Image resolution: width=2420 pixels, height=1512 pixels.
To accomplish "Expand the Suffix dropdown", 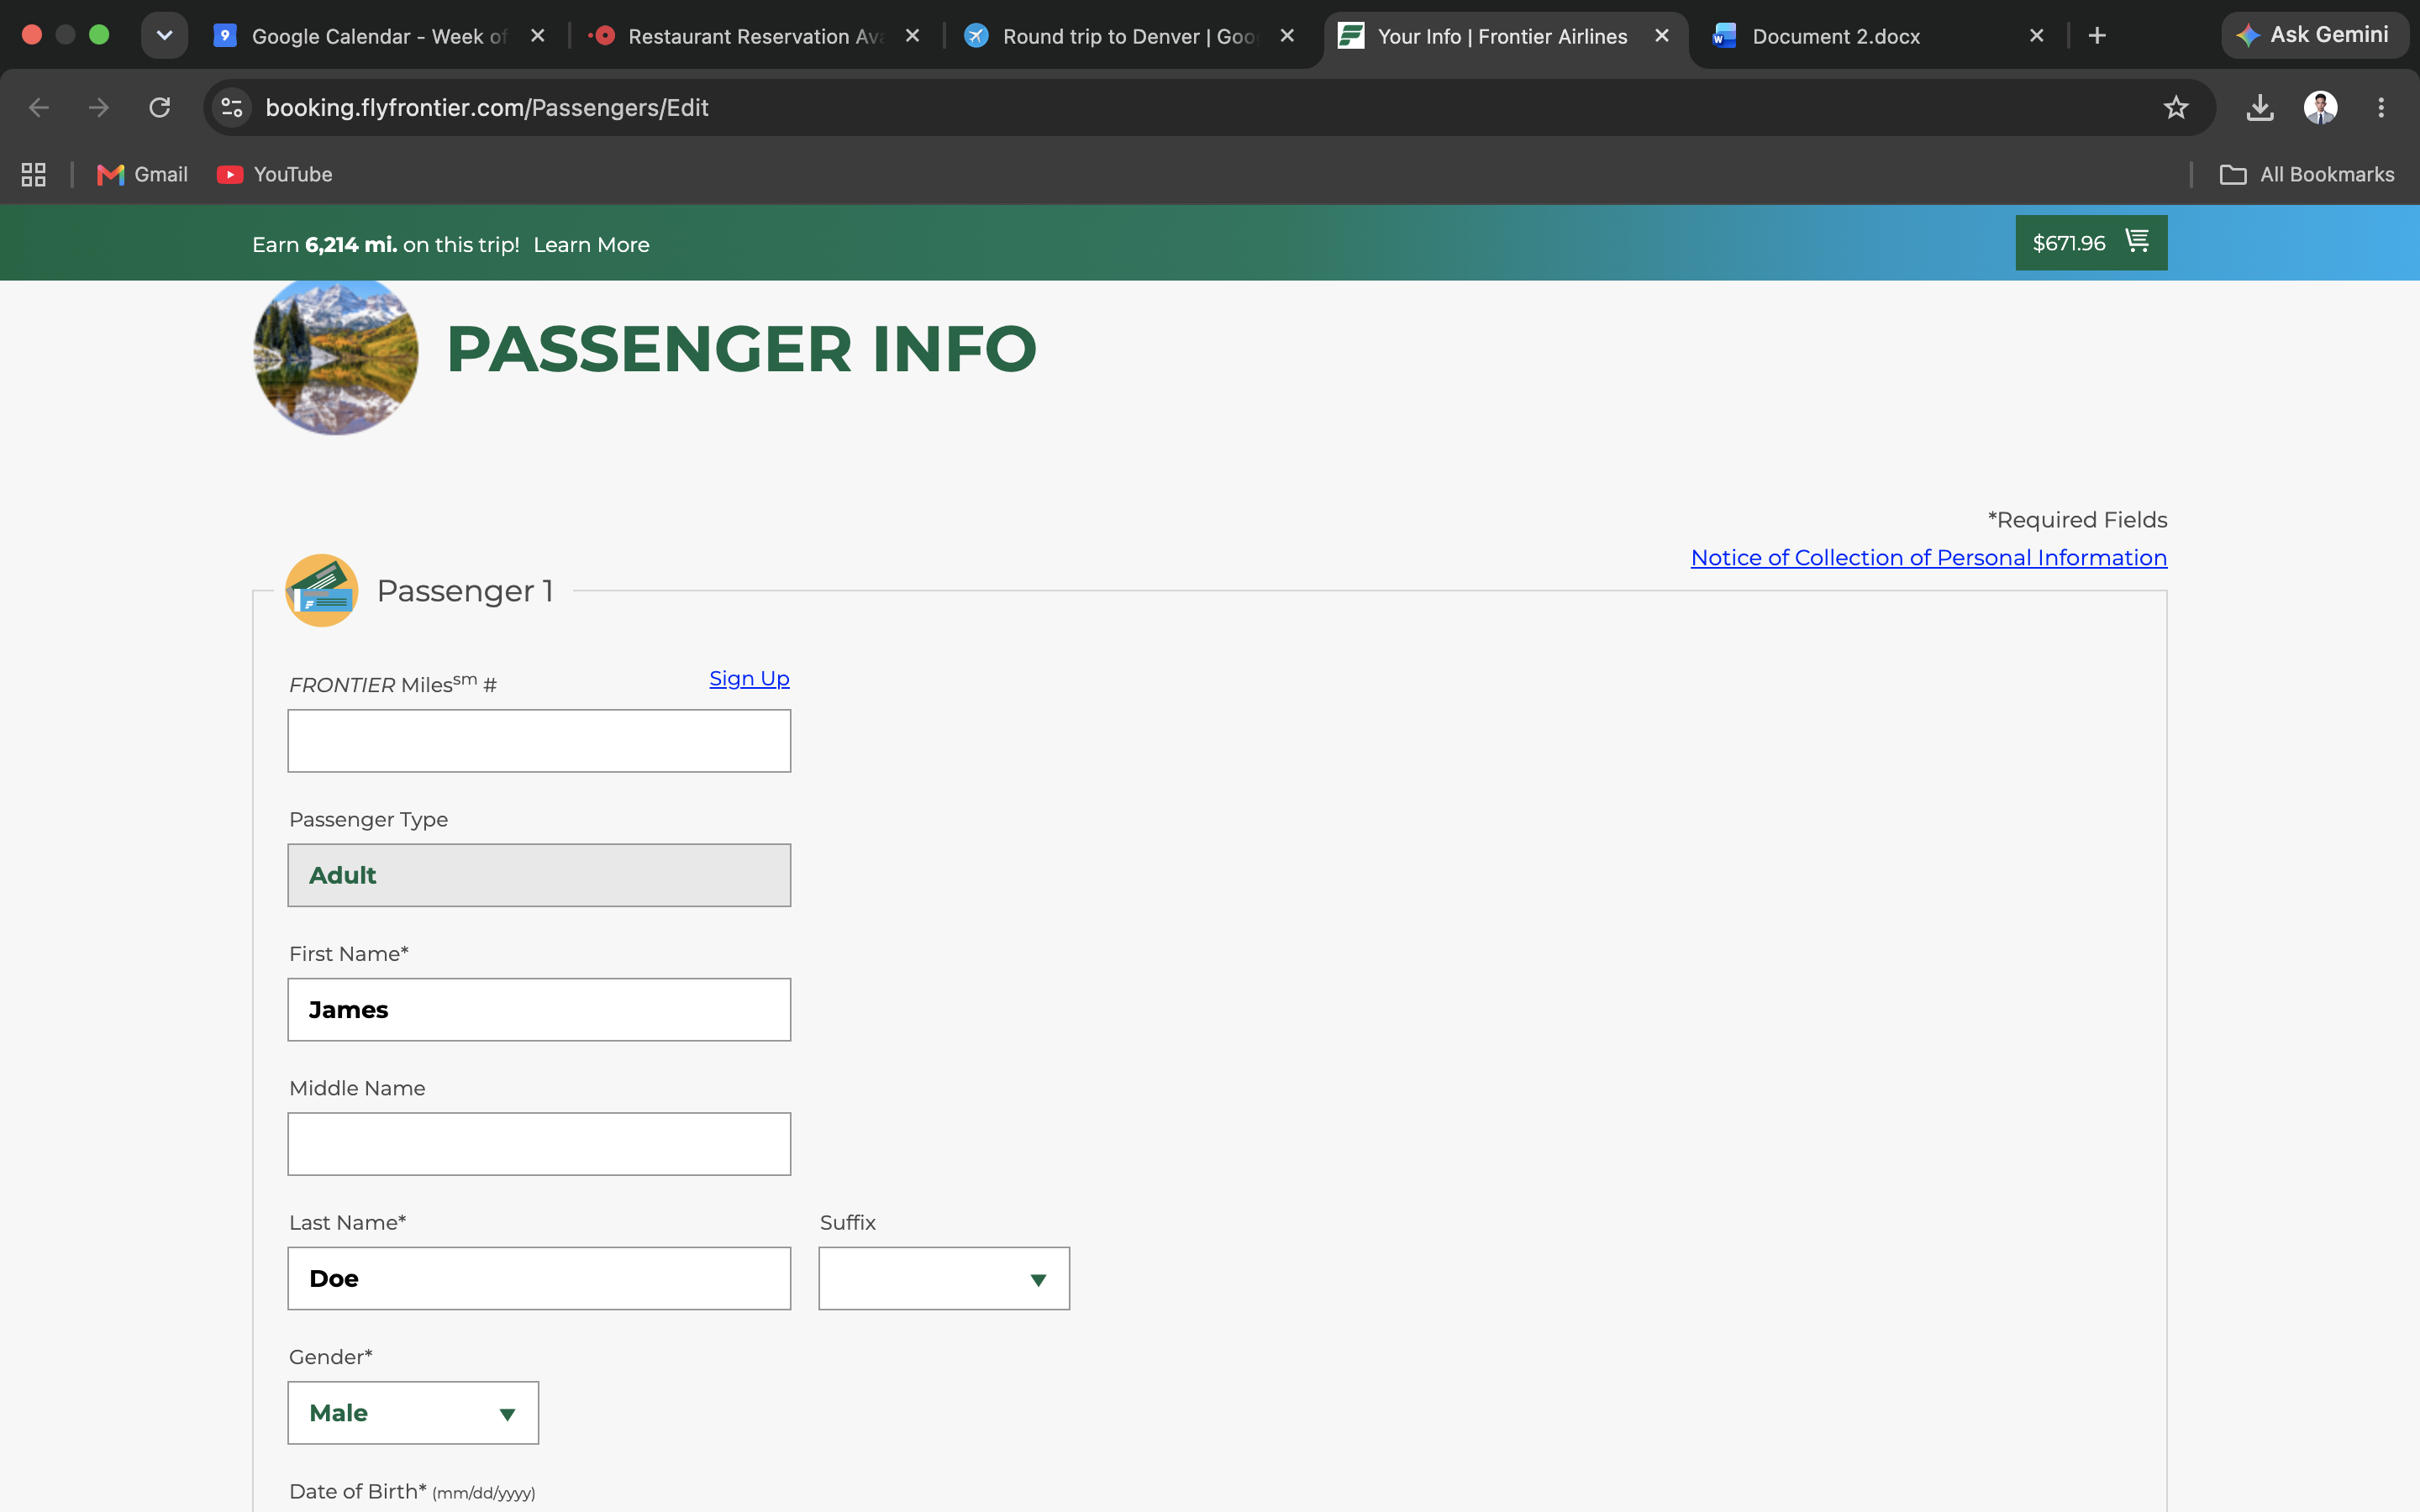I will (944, 1278).
